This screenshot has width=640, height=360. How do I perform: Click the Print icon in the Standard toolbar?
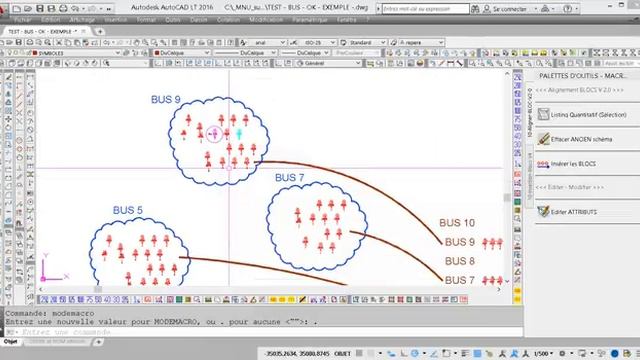(x=30, y=42)
